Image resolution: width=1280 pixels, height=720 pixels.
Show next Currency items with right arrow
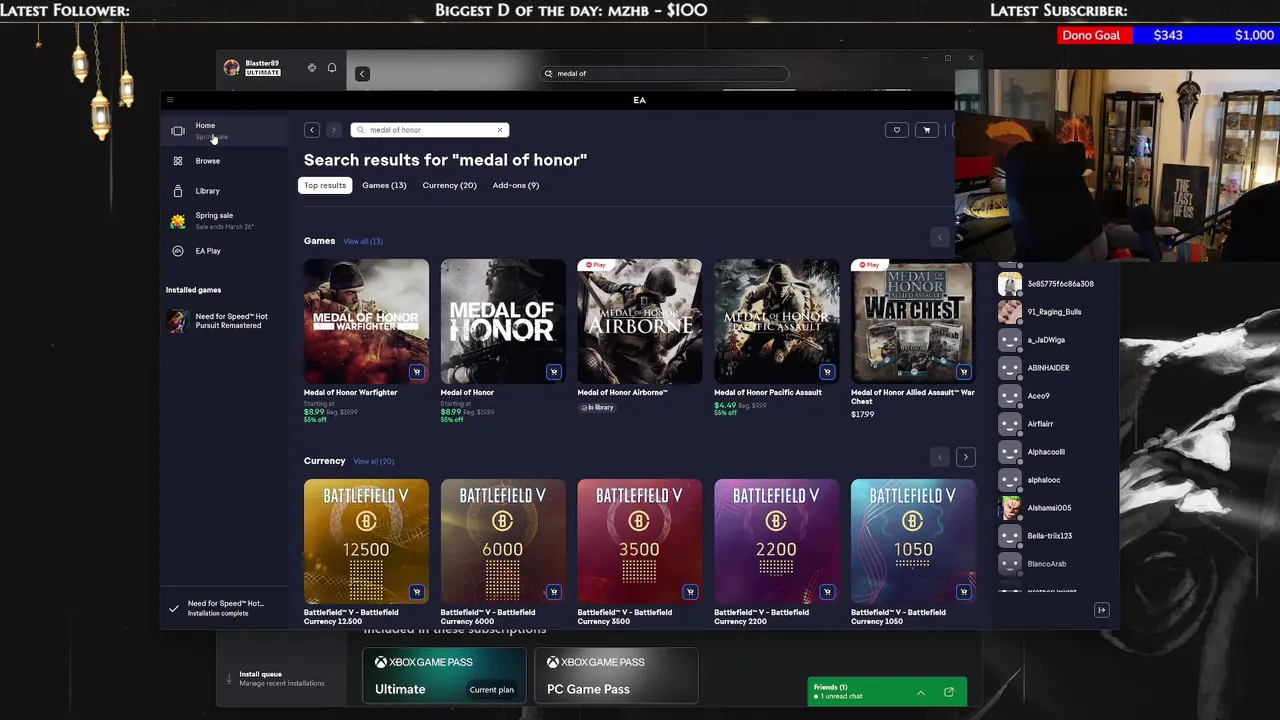pos(966,457)
